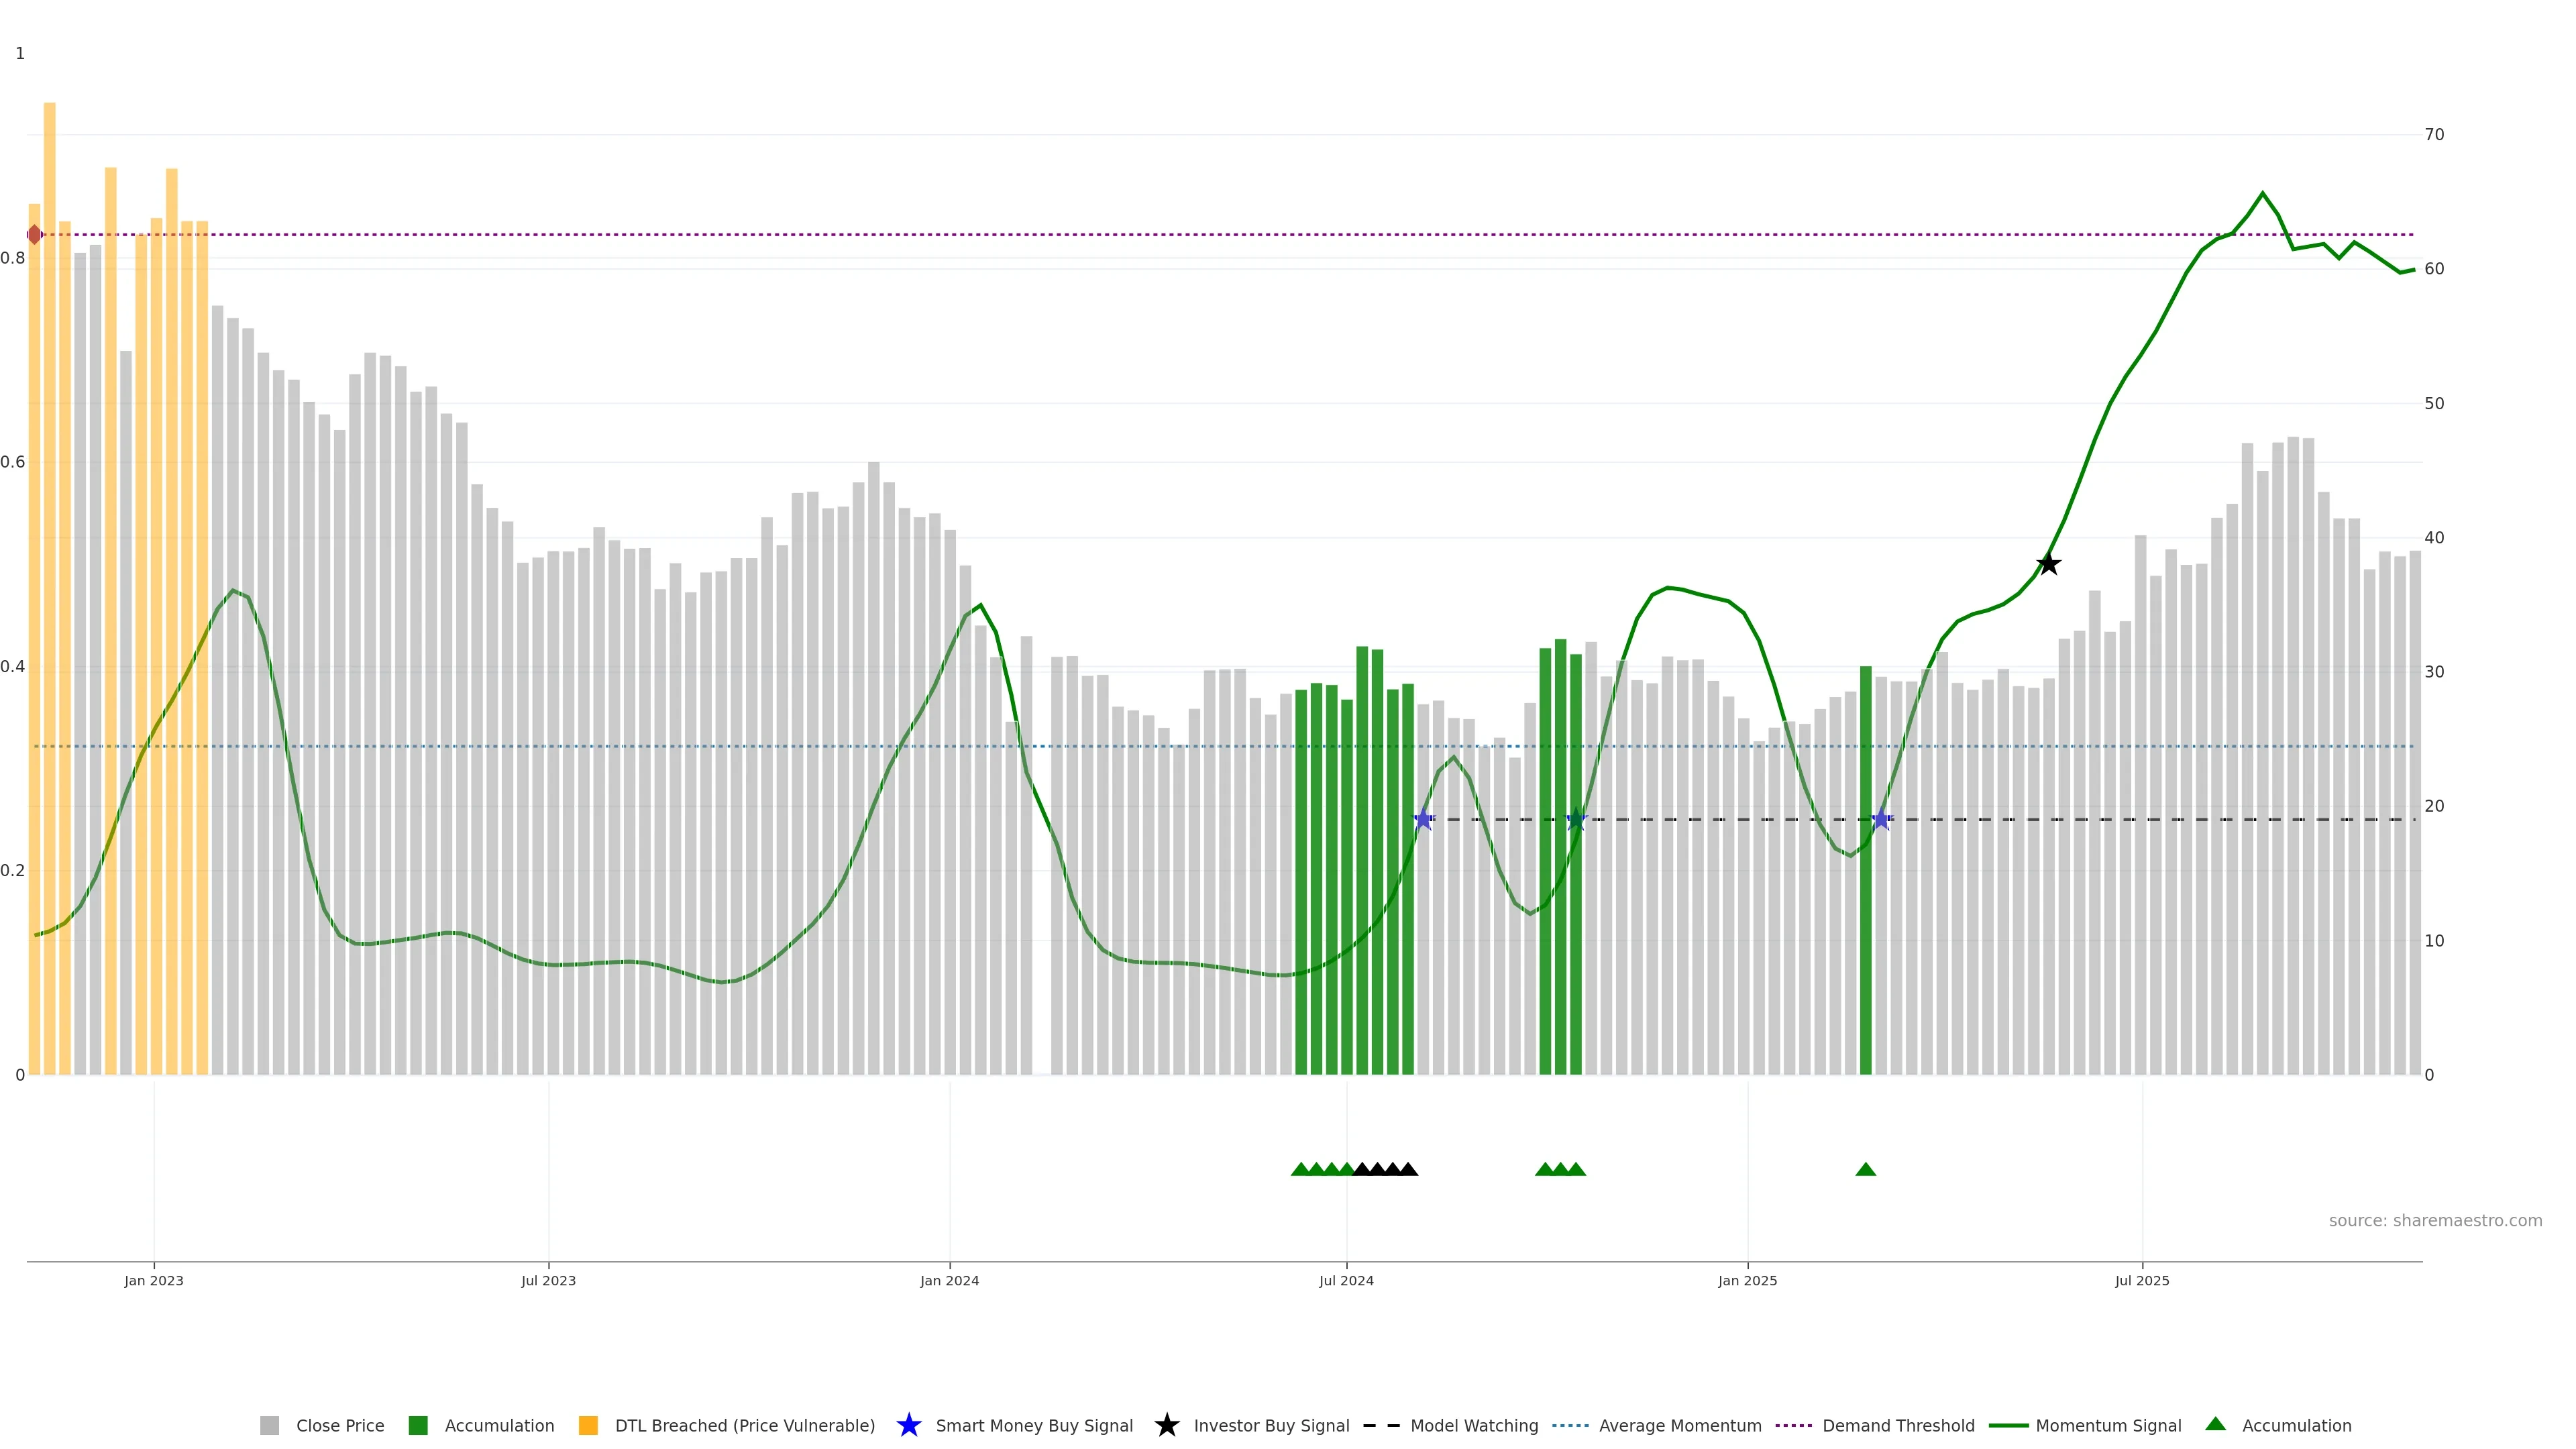Viewport: 2576px width, 1449px height.
Task: Click the first blue Smart Money star near Jul 2024
Action: tap(1423, 820)
